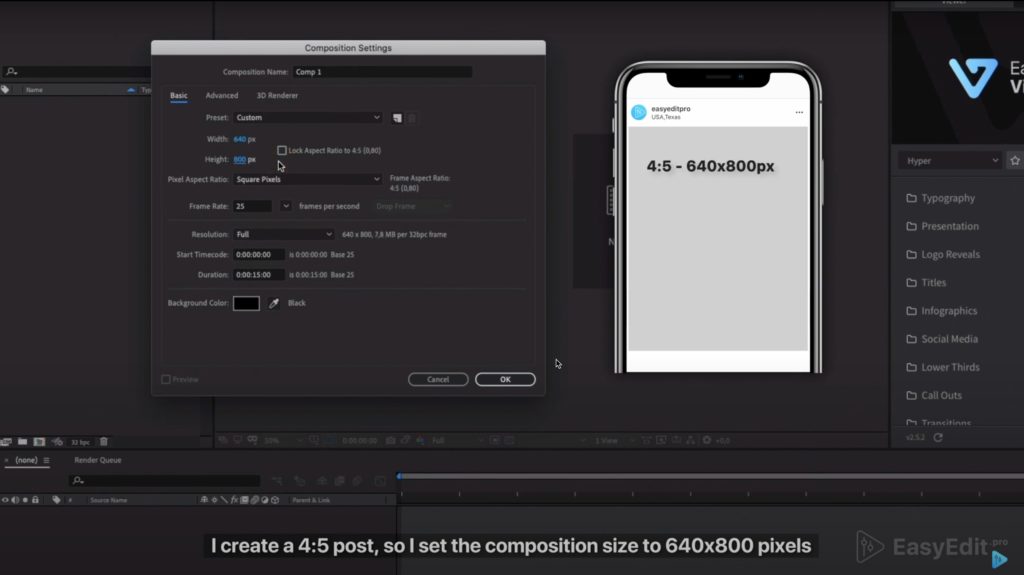Toggle the Preview checkbox
This screenshot has width=1024, height=575.
tap(166, 380)
